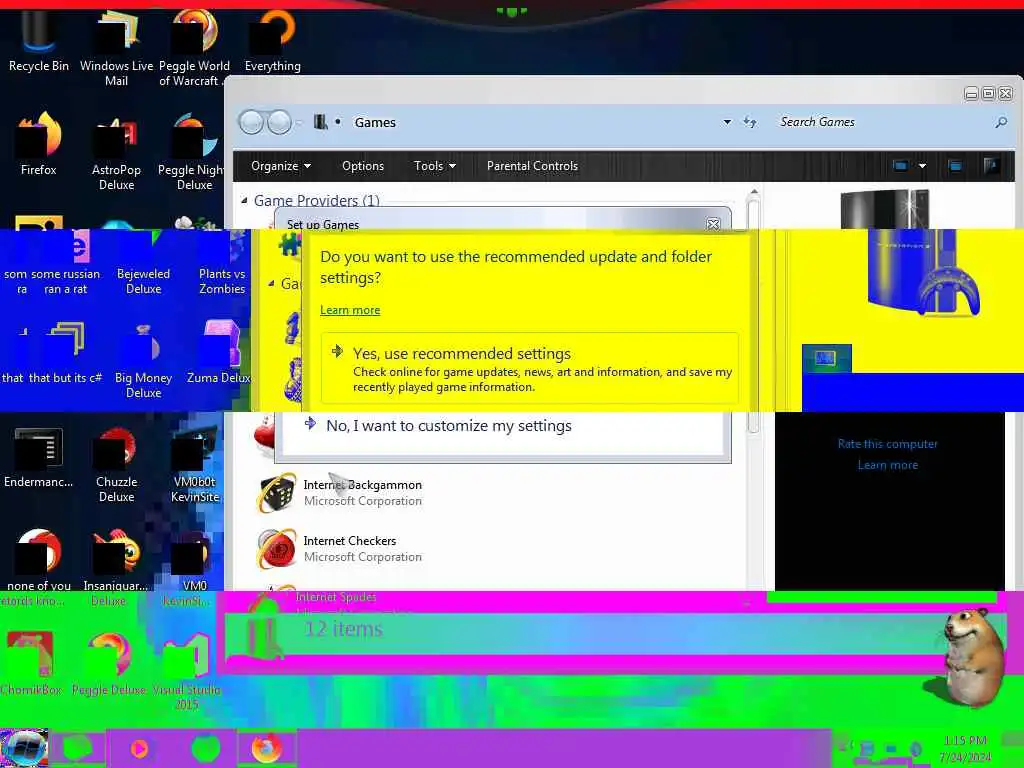Image resolution: width=1024 pixels, height=768 pixels.
Task: Click Learn more link in Set up Games dialog
Action: point(350,310)
